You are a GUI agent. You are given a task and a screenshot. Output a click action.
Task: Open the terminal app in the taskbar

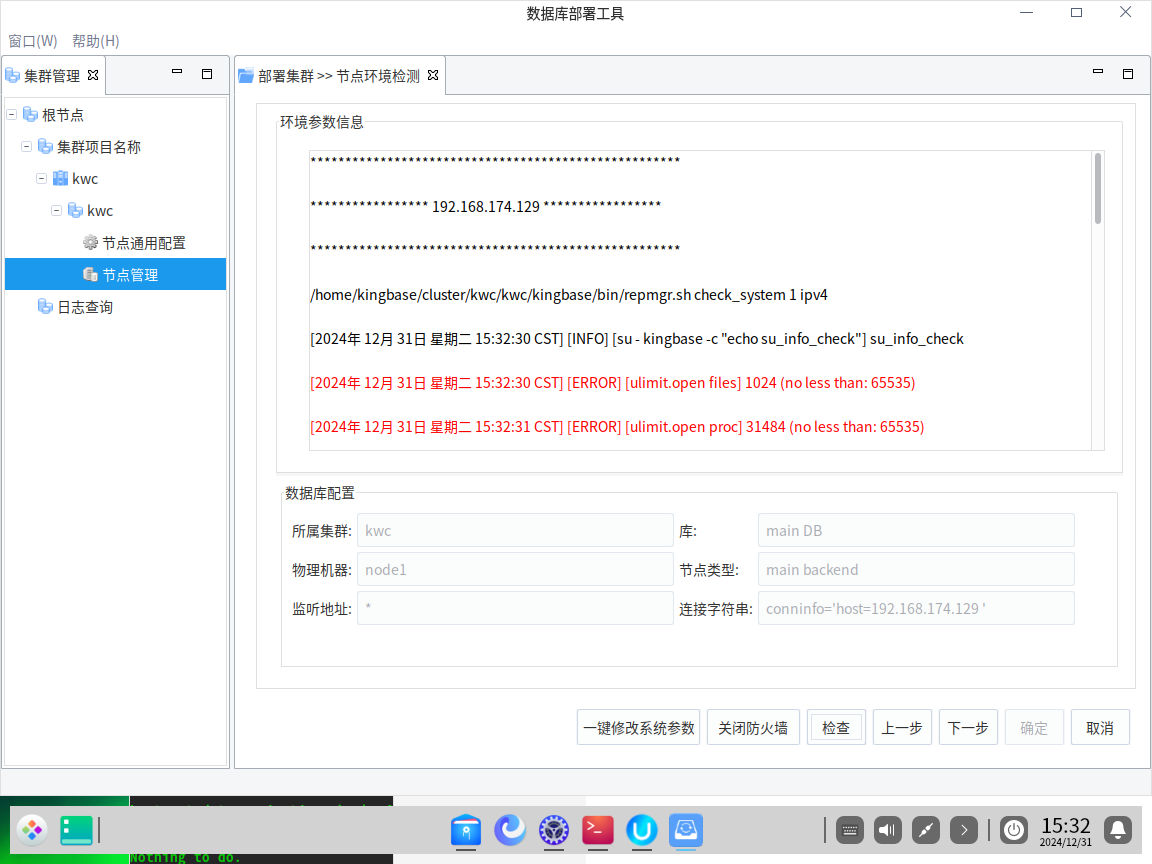point(598,830)
